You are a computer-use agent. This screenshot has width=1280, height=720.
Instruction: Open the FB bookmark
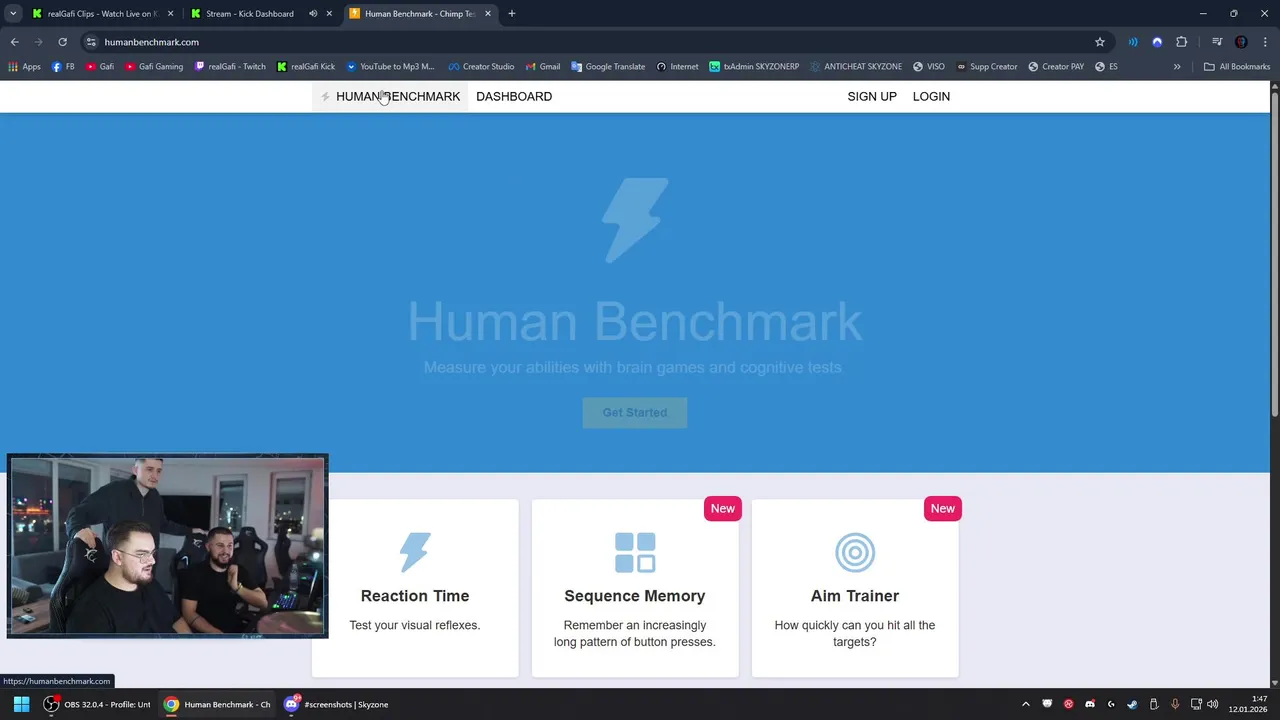[x=63, y=67]
